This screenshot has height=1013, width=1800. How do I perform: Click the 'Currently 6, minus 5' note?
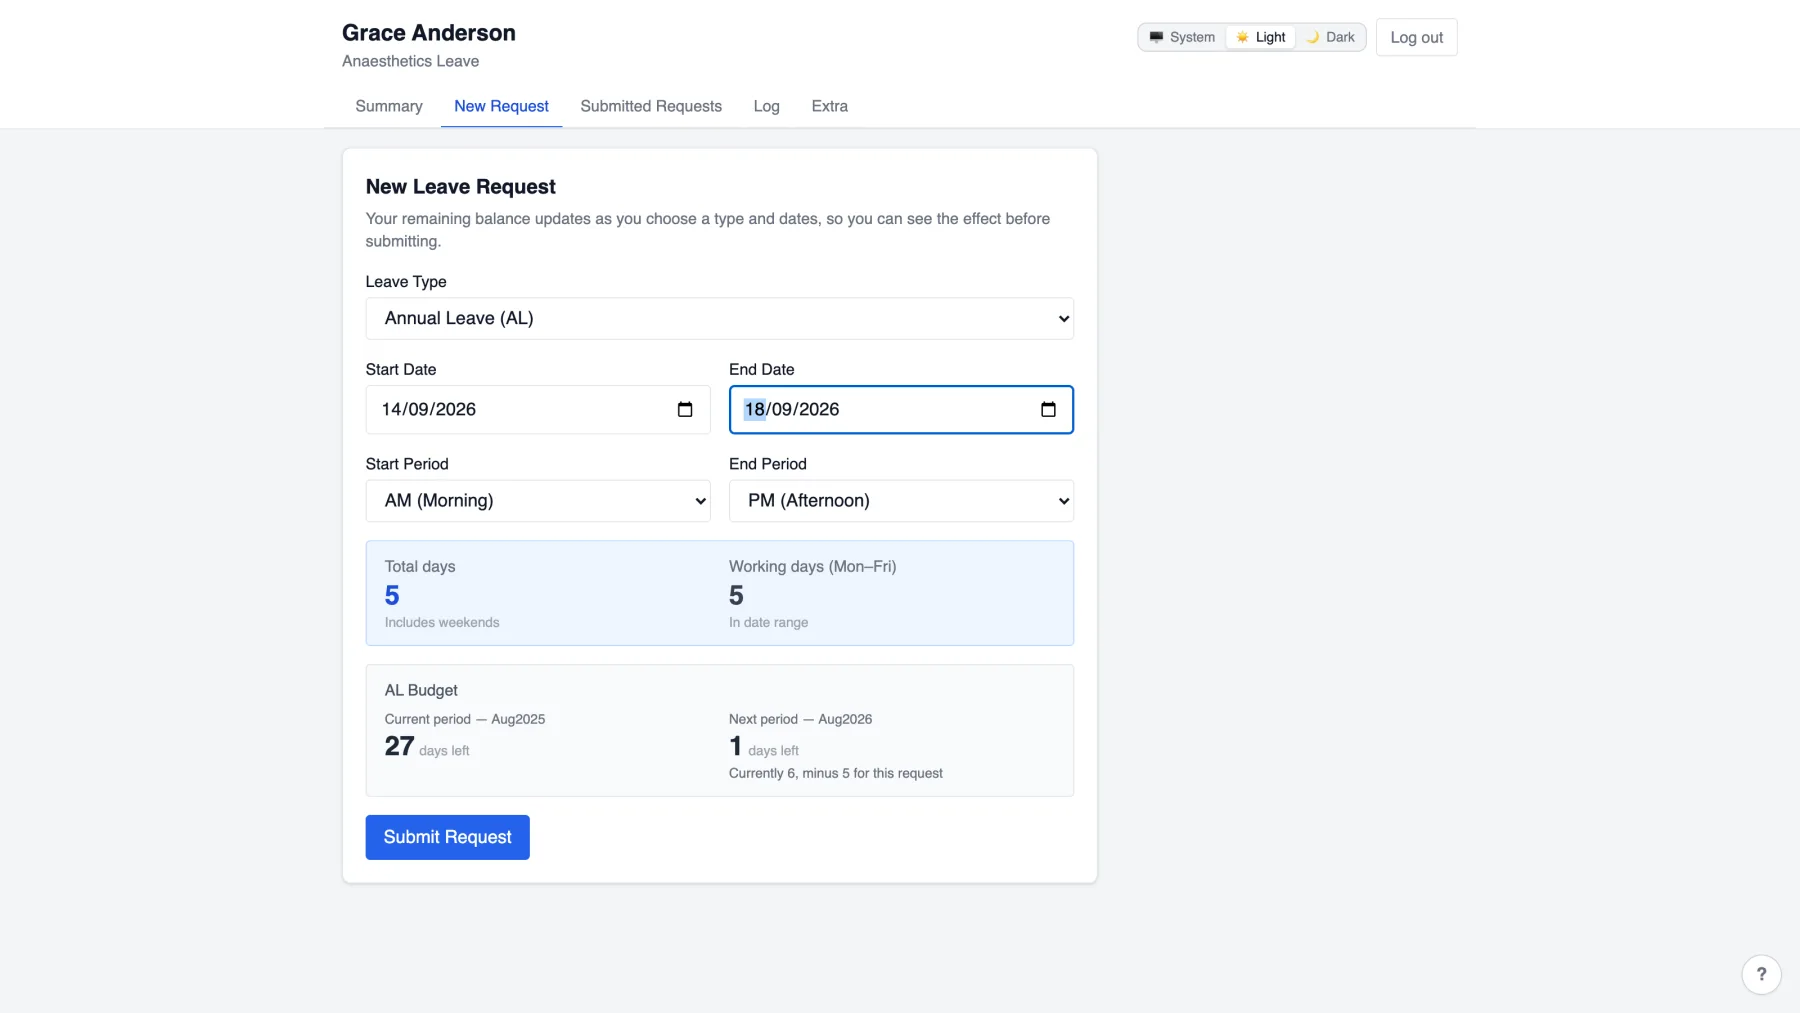pos(836,773)
